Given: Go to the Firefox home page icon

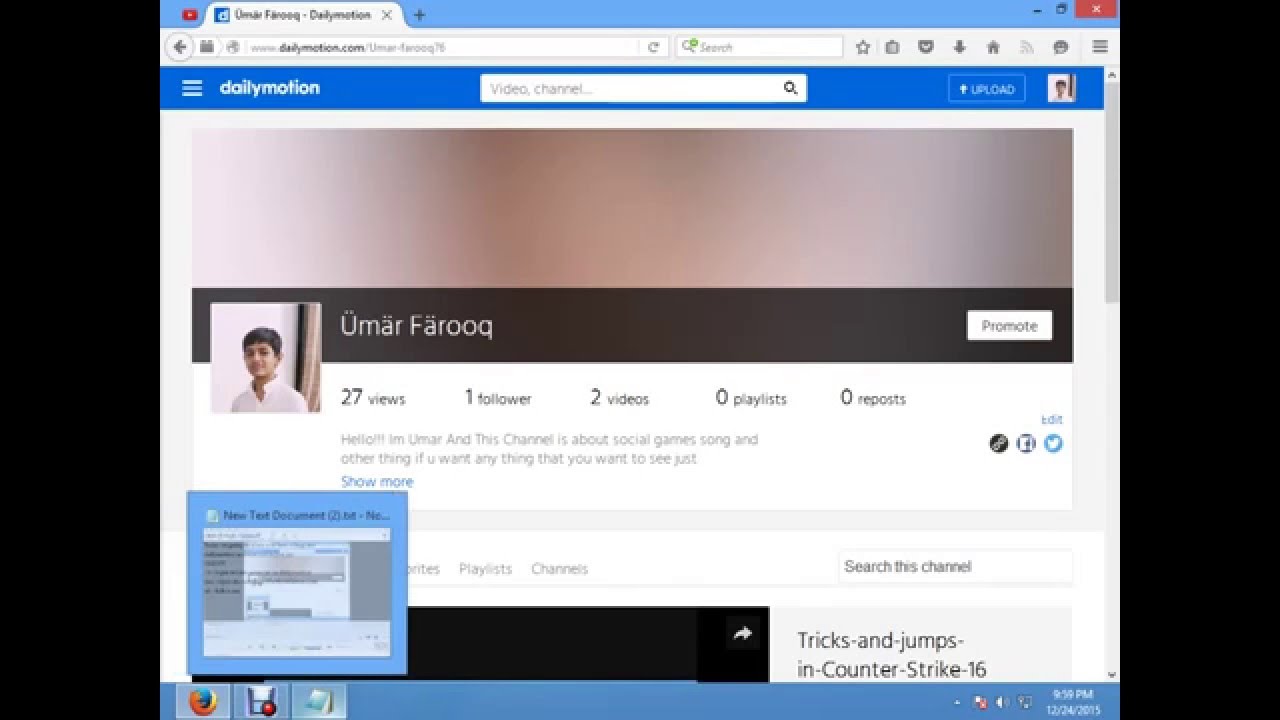Looking at the screenshot, I should pyautogui.click(x=993, y=47).
